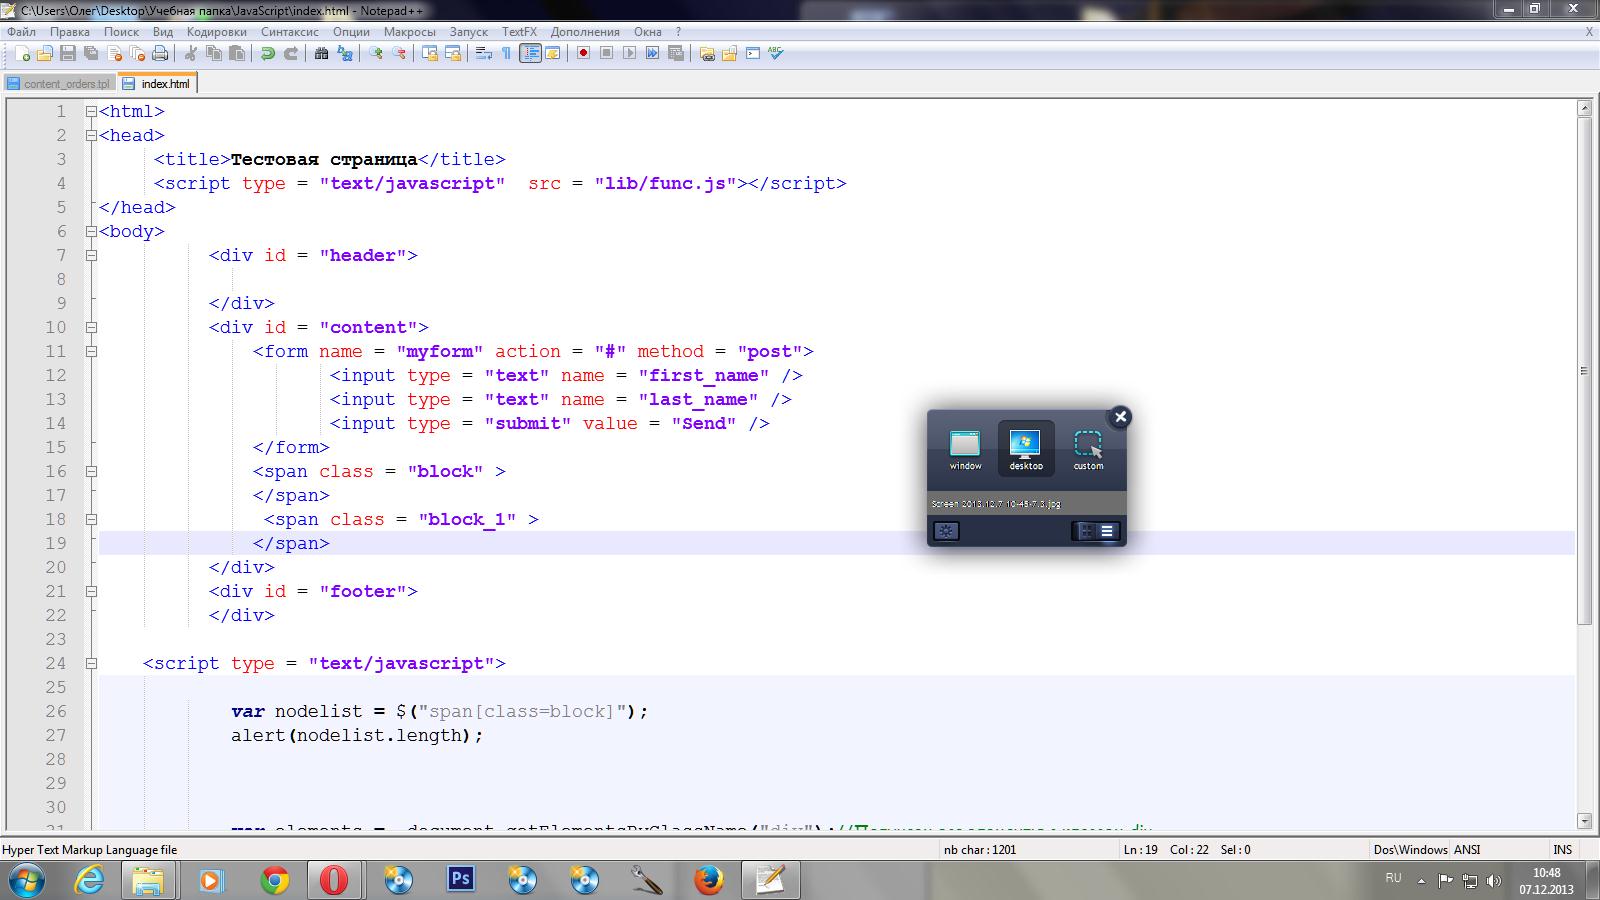Save the current file via toolbar
Image resolution: width=1600 pixels, height=900 pixels.
[68, 53]
